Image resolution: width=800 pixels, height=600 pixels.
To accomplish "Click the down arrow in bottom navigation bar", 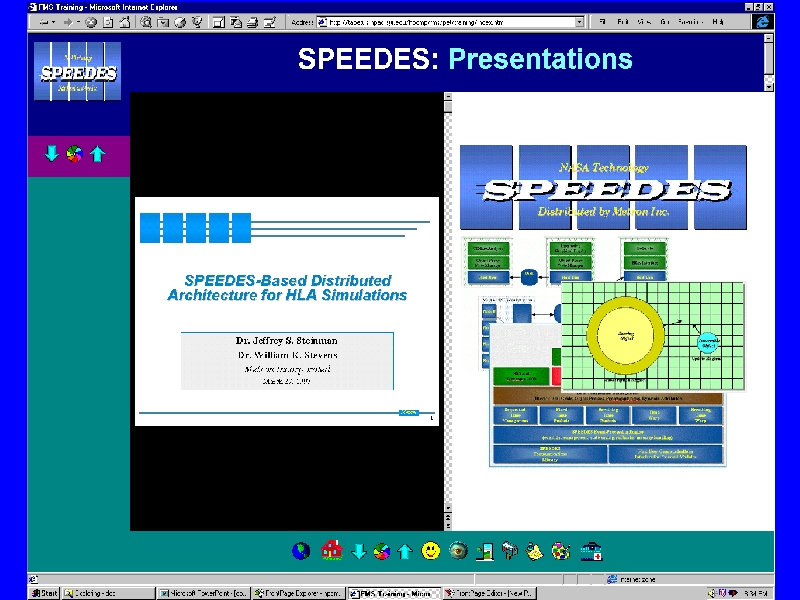I will 359,551.
